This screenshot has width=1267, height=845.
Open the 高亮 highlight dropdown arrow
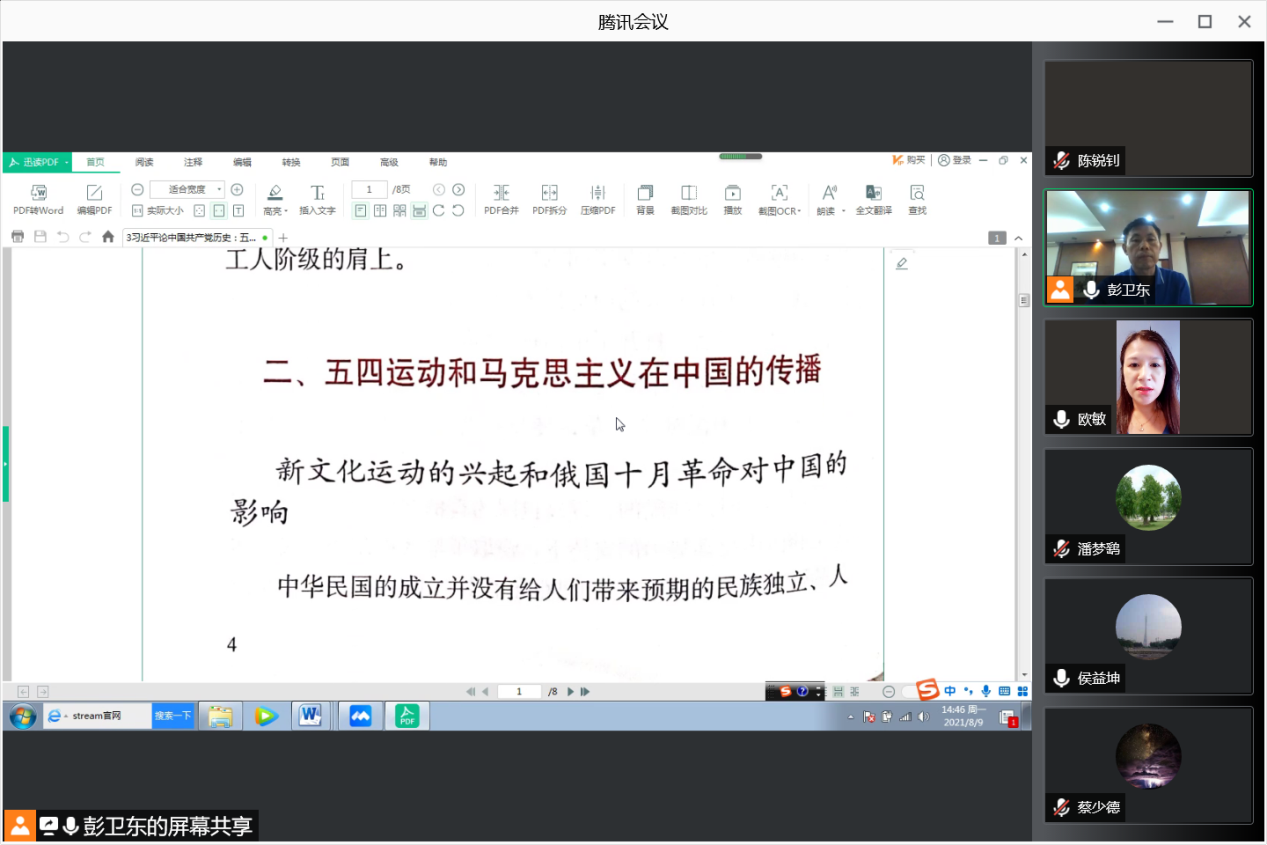(287, 212)
